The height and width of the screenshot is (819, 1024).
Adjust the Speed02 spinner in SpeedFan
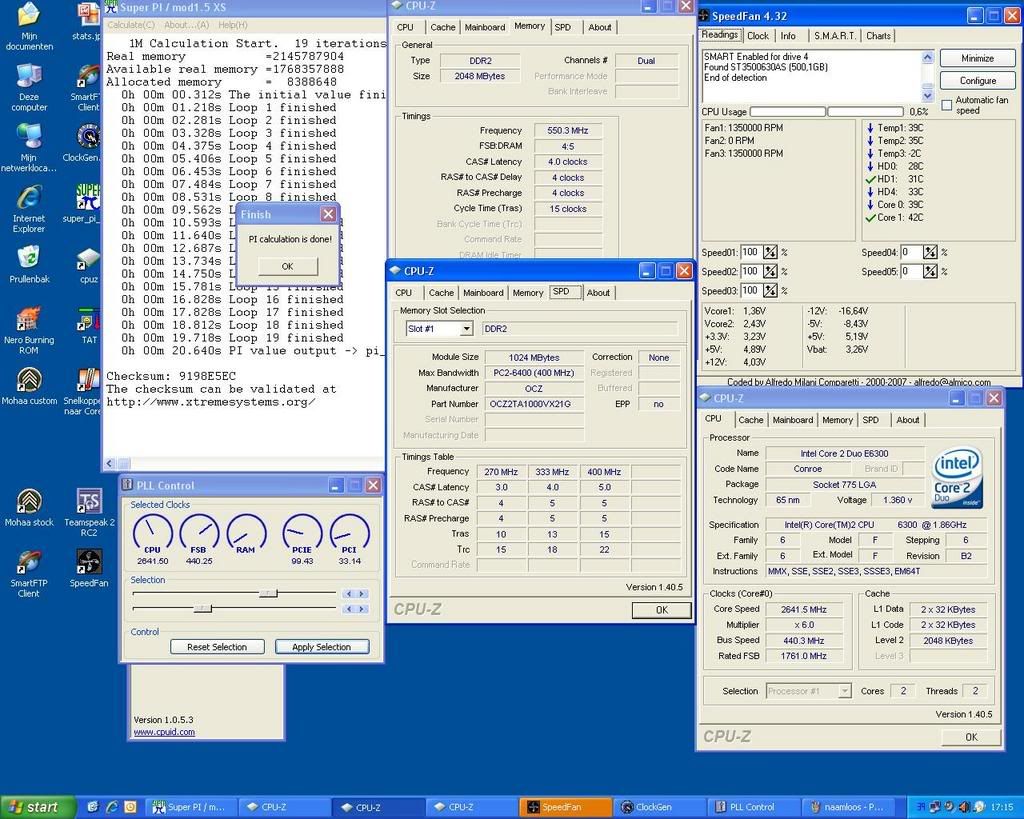770,271
